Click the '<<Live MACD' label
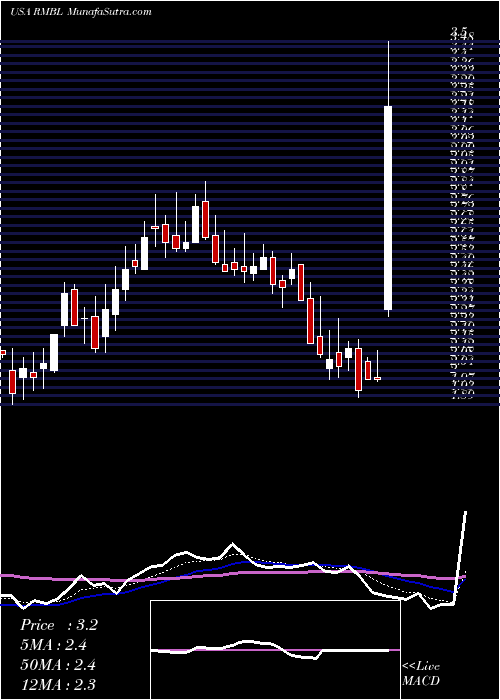This screenshot has width=500, height=700. (421, 674)
